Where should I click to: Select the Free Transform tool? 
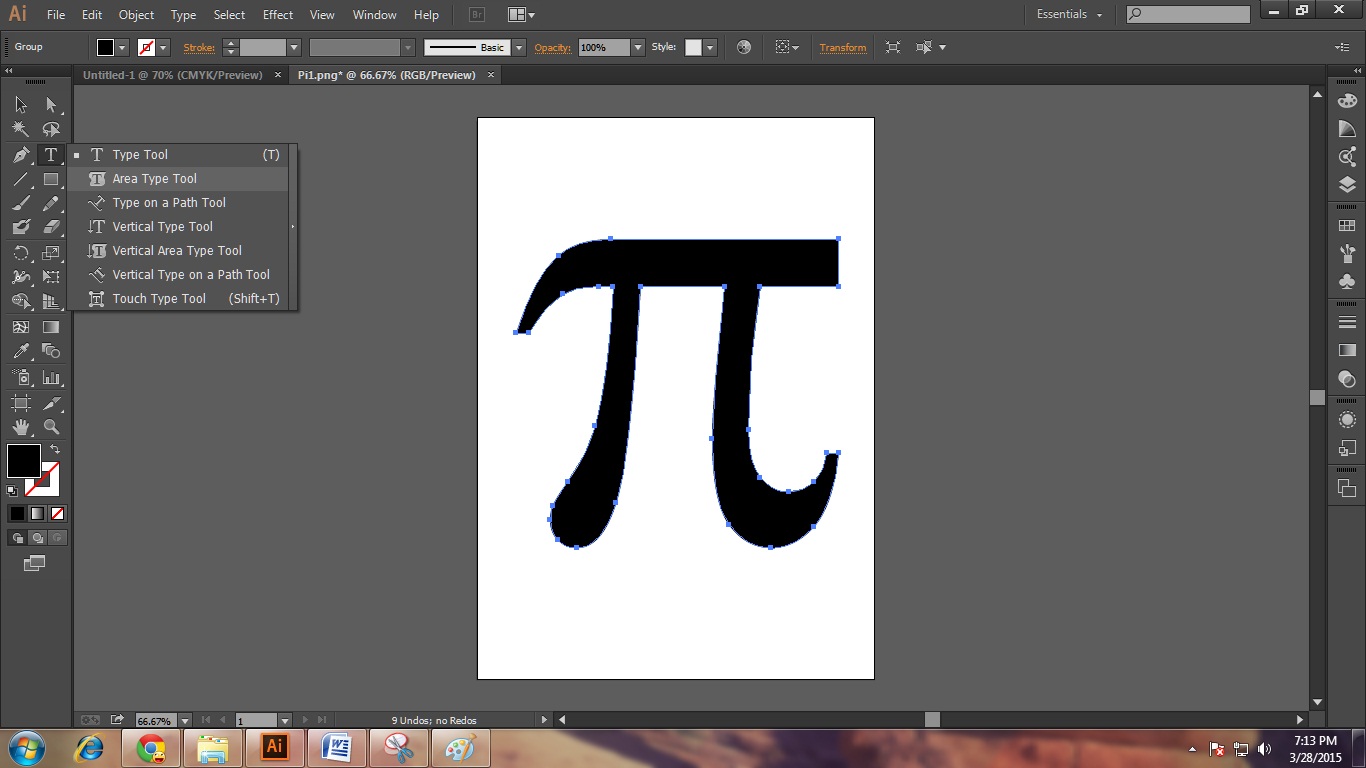(x=51, y=277)
